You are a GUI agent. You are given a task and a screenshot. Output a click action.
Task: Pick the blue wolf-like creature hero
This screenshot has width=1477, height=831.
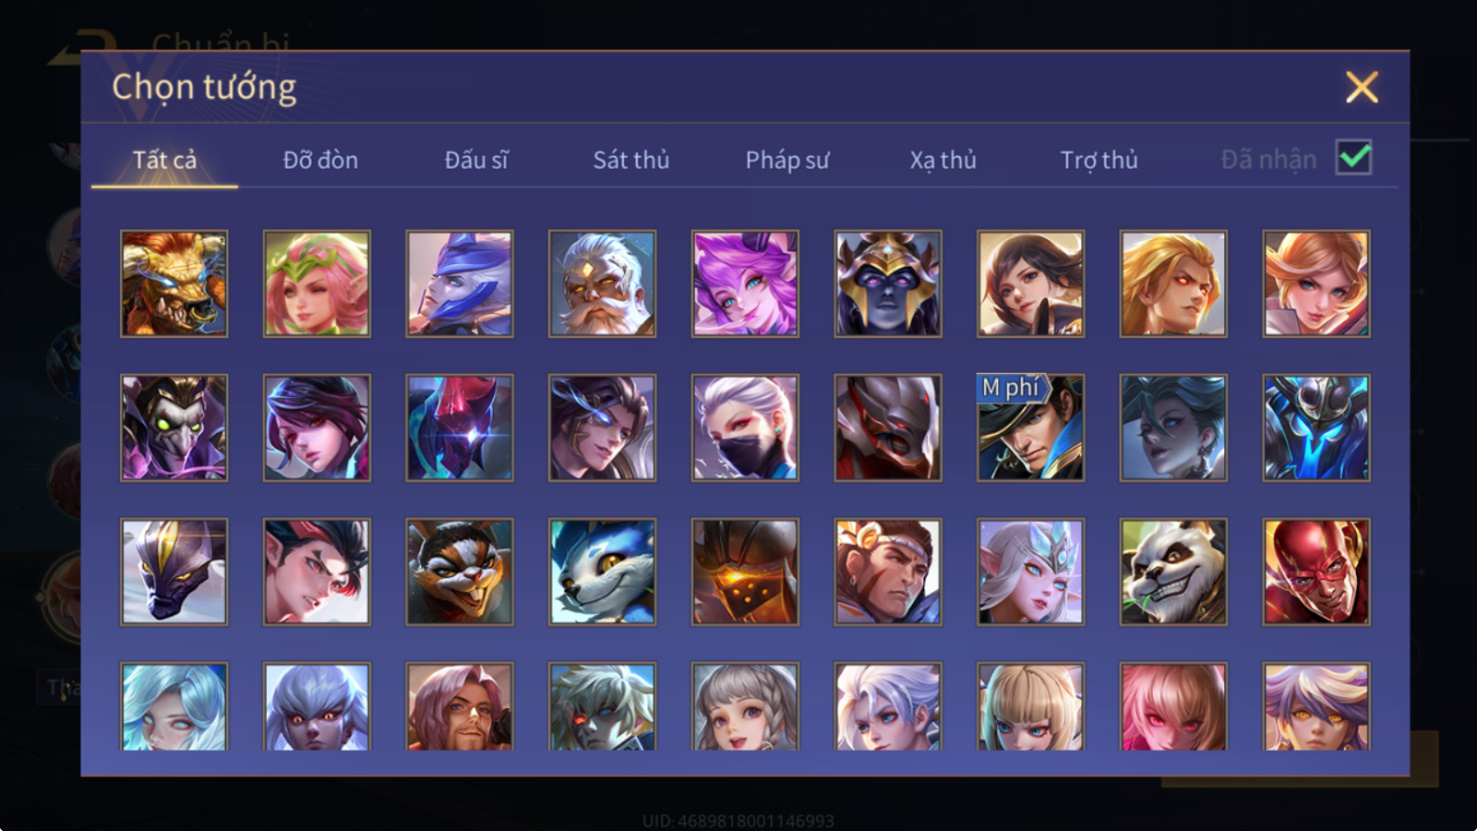pos(602,572)
